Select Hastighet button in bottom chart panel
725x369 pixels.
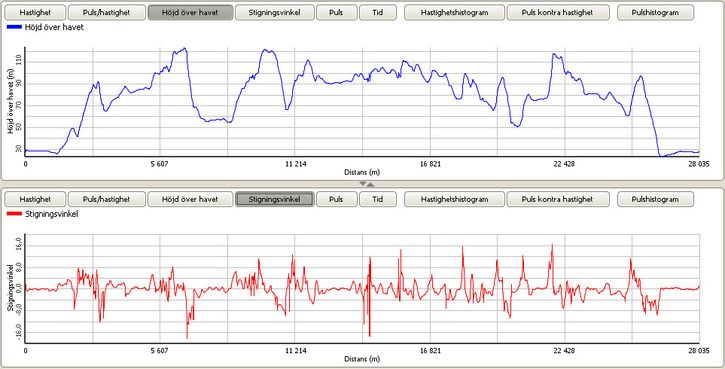(x=35, y=199)
